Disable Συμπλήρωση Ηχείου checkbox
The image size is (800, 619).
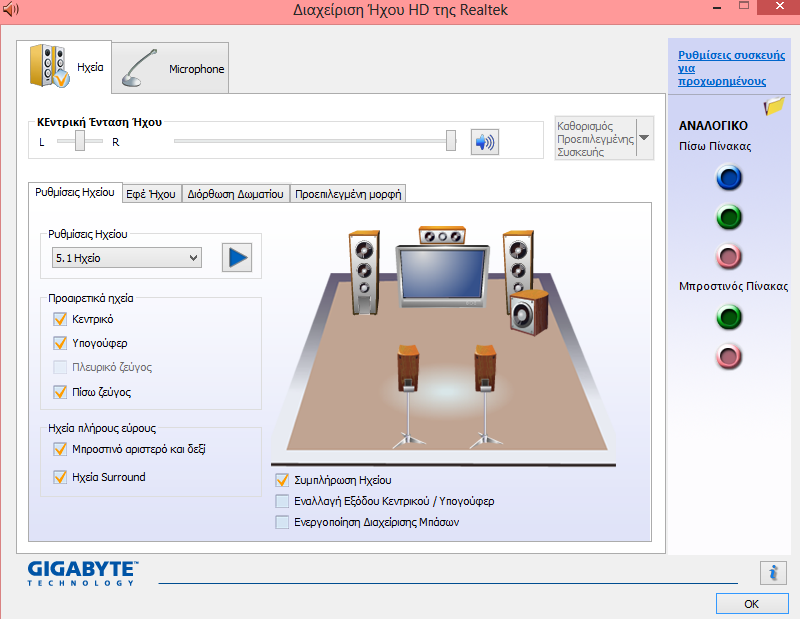click(282, 480)
